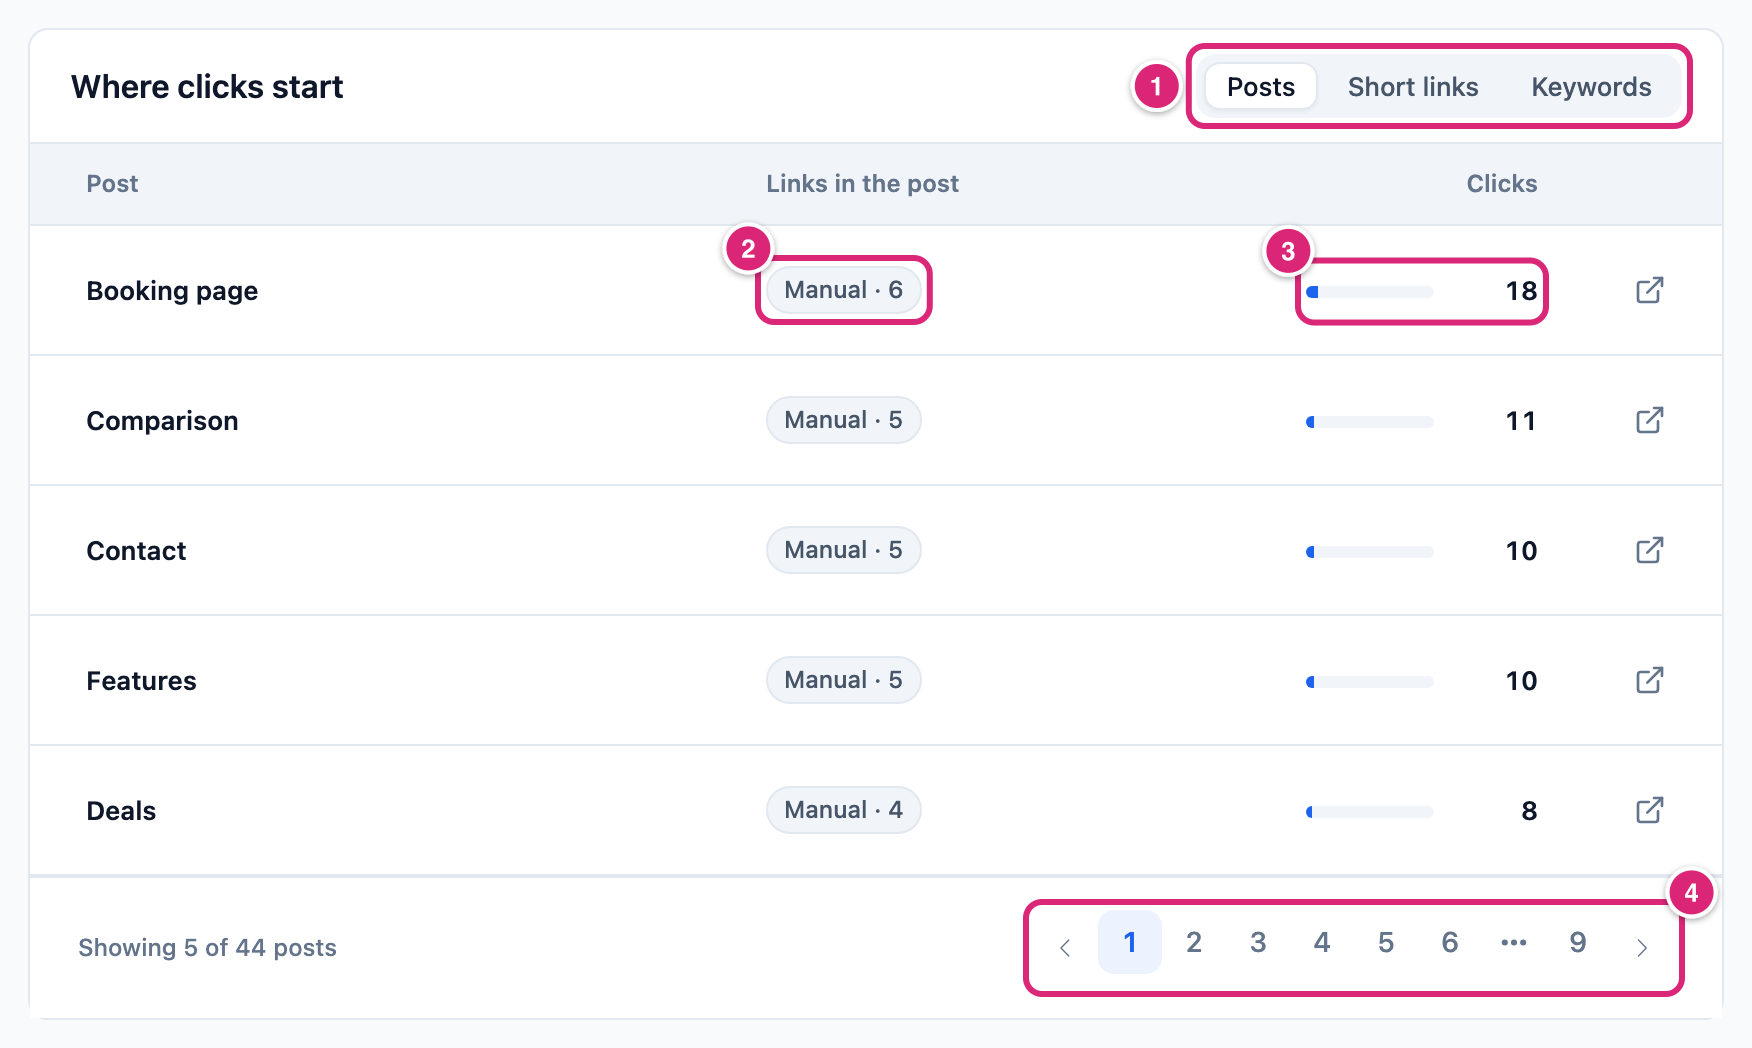Click the 11 clicks value
The width and height of the screenshot is (1752, 1048).
pos(1521,421)
